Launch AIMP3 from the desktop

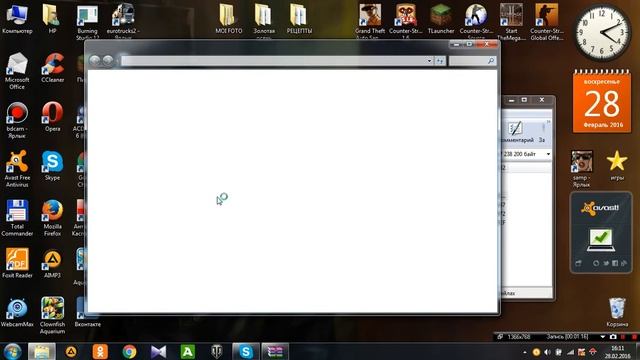pyautogui.click(x=52, y=263)
